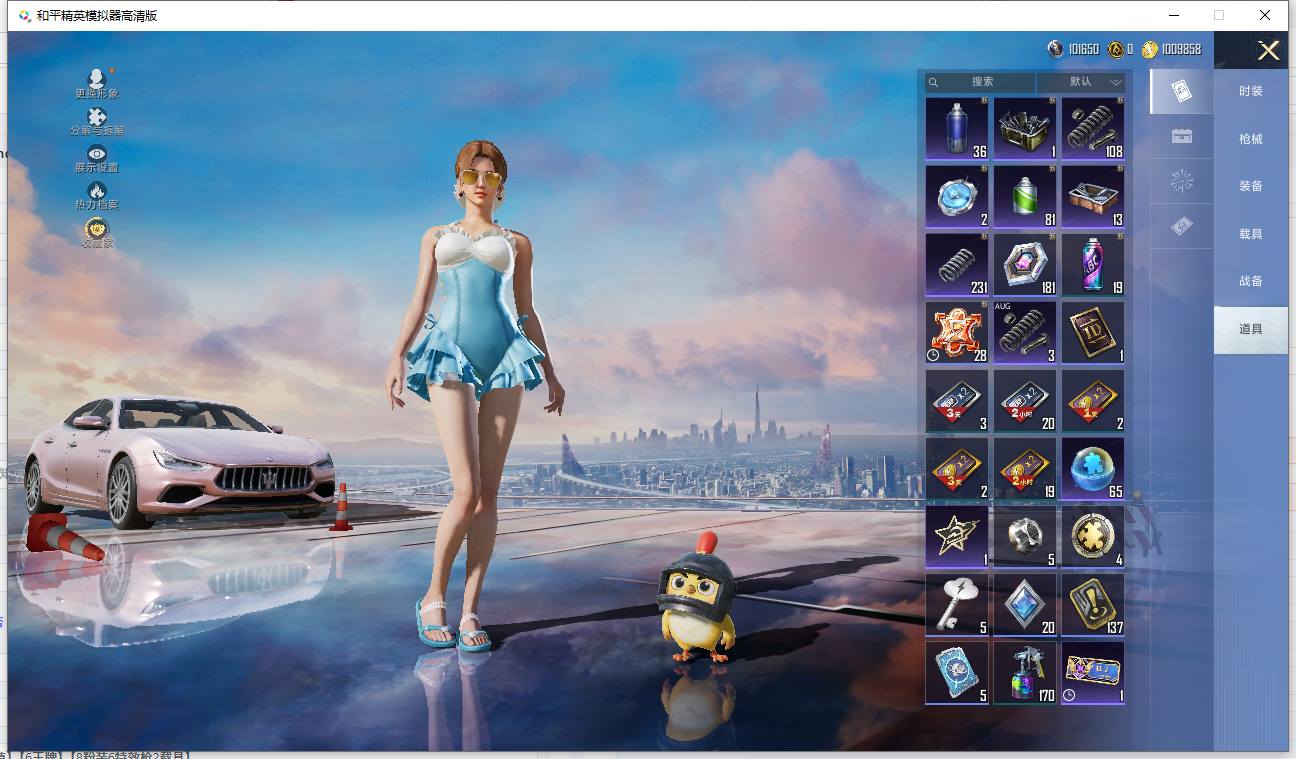Select the ticket sub-category tab
This screenshot has width=1296, height=759.
[1181, 227]
